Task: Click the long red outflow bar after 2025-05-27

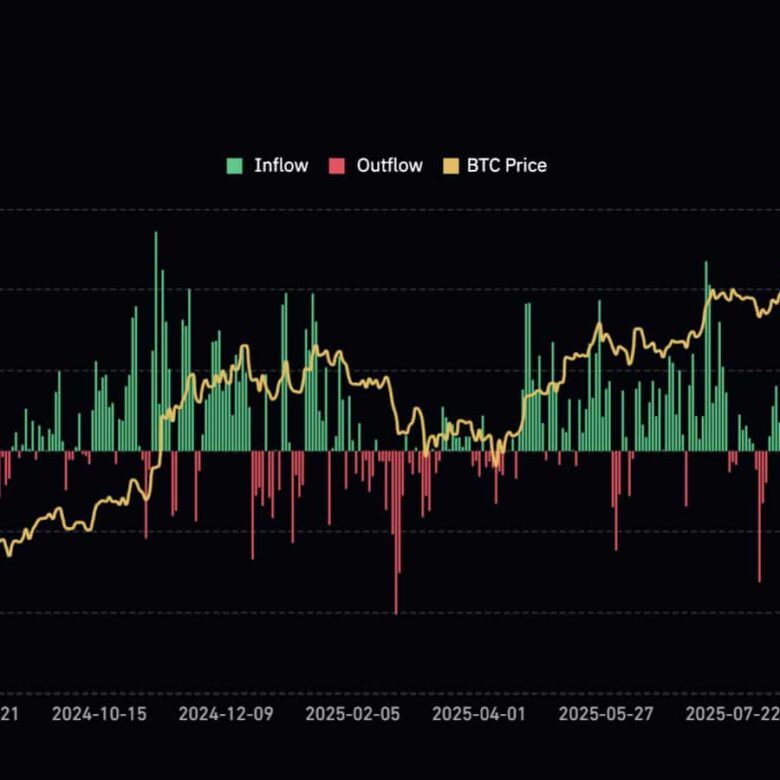Action: pyautogui.click(x=616, y=501)
